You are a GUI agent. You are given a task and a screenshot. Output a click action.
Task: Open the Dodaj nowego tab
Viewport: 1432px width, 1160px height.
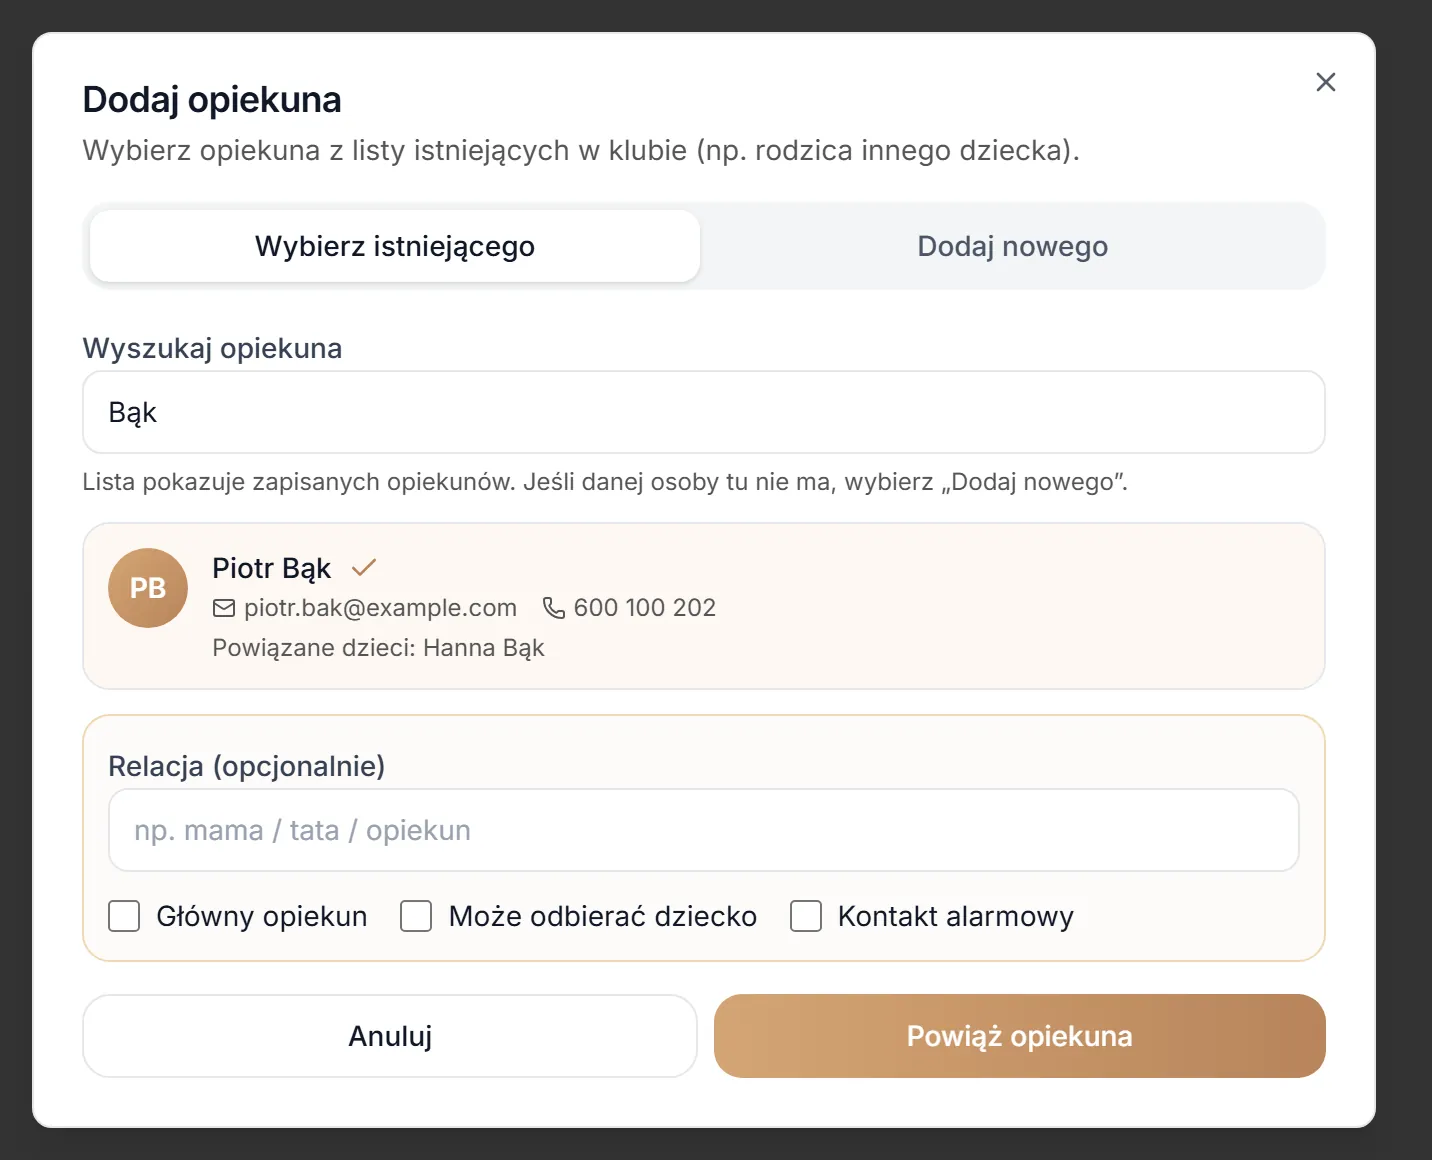click(1012, 246)
